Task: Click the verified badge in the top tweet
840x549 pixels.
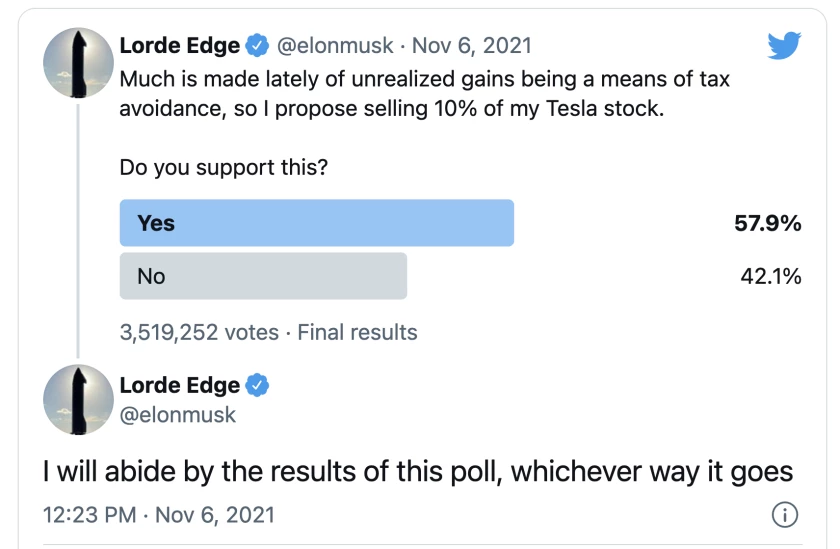Action: (x=258, y=45)
